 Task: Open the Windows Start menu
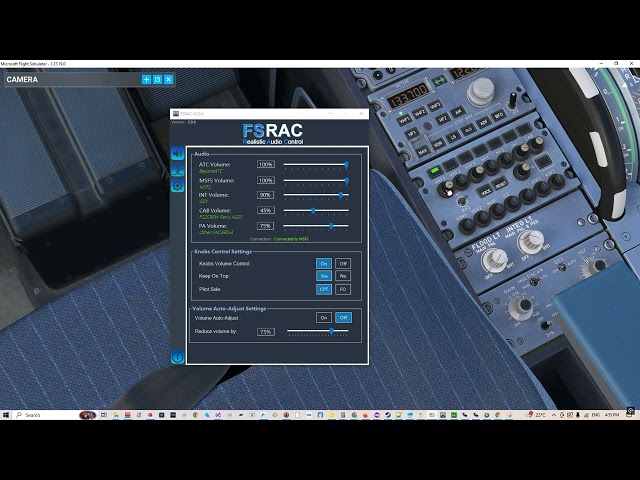point(6,415)
